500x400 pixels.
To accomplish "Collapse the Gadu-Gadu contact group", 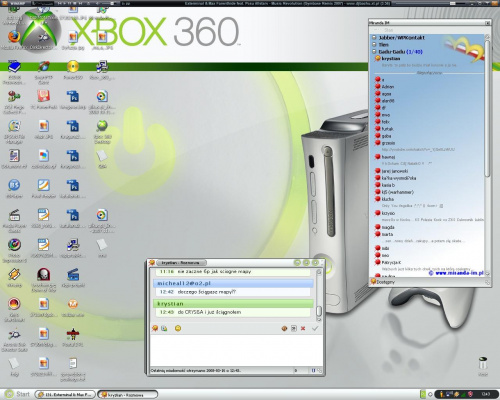I will pos(374,52).
